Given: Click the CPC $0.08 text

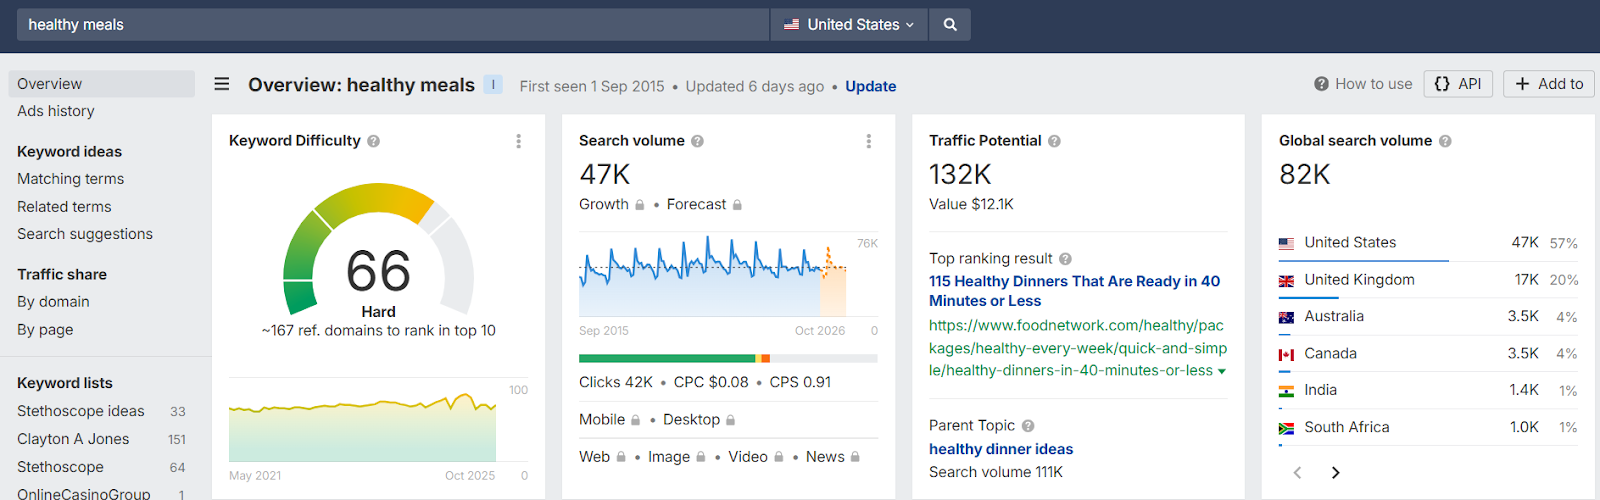Looking at the screenshot, I should [711, 382].
